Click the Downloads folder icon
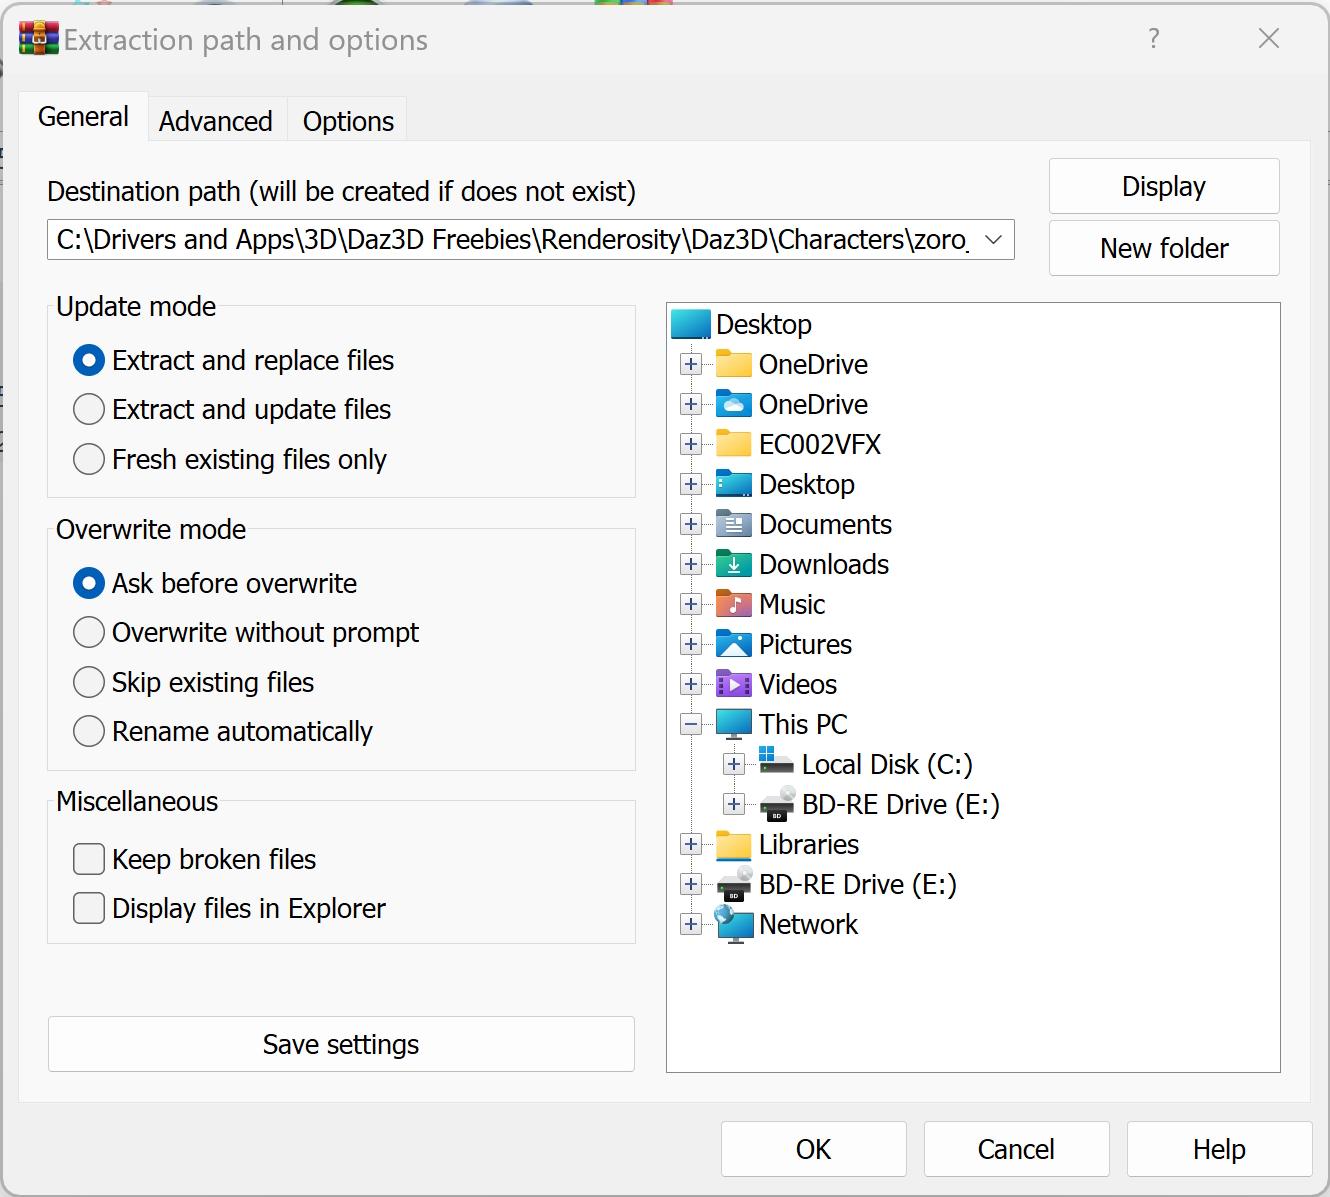Viewport: 1330px width, 1197px height. (735, 564)
